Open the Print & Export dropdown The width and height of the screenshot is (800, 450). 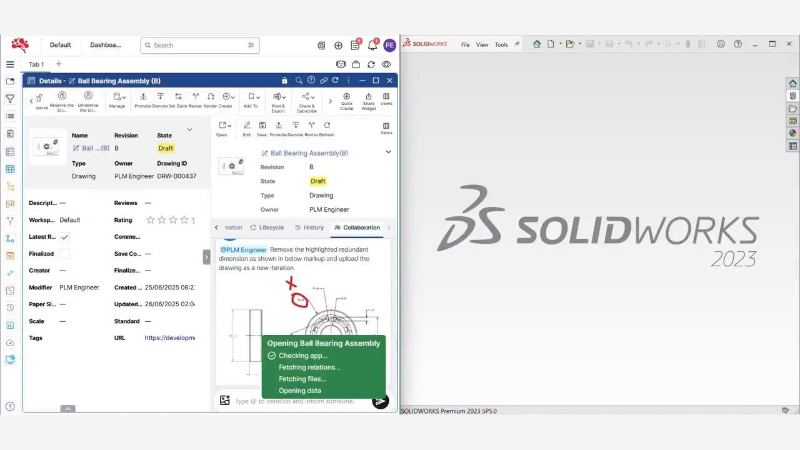pos(278,99)
